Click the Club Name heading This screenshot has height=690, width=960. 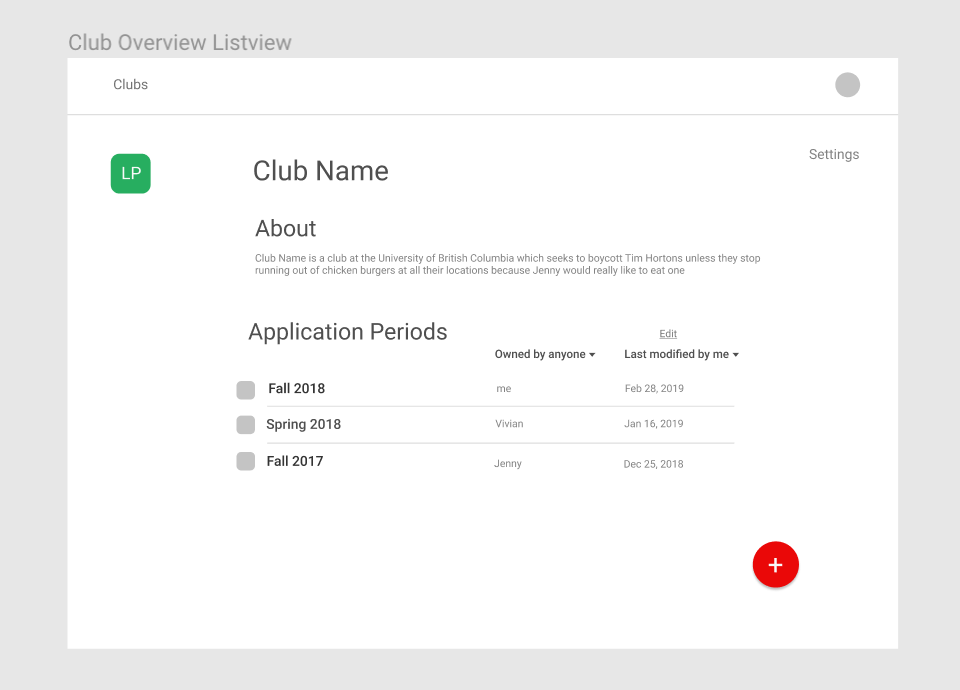click(321, 171)
